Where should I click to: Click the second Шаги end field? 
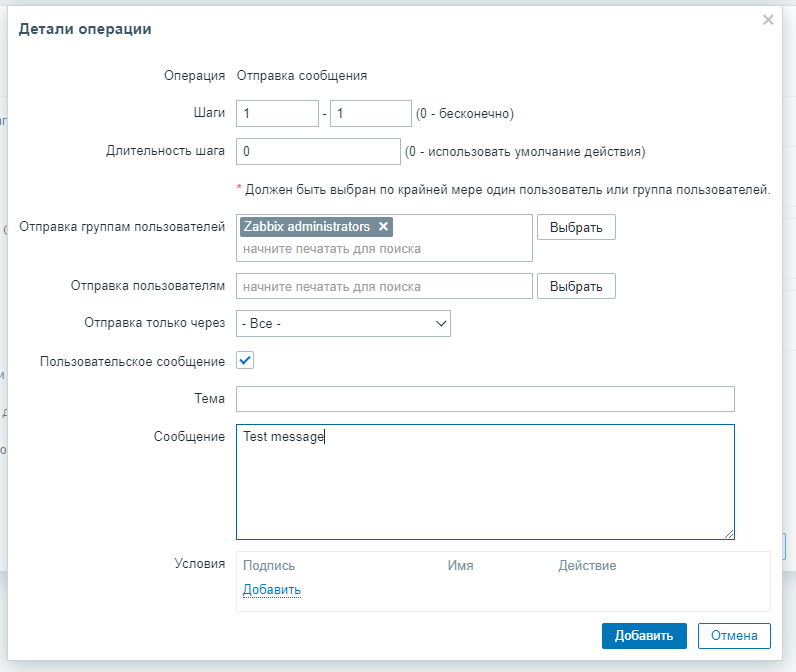point(370,114)
